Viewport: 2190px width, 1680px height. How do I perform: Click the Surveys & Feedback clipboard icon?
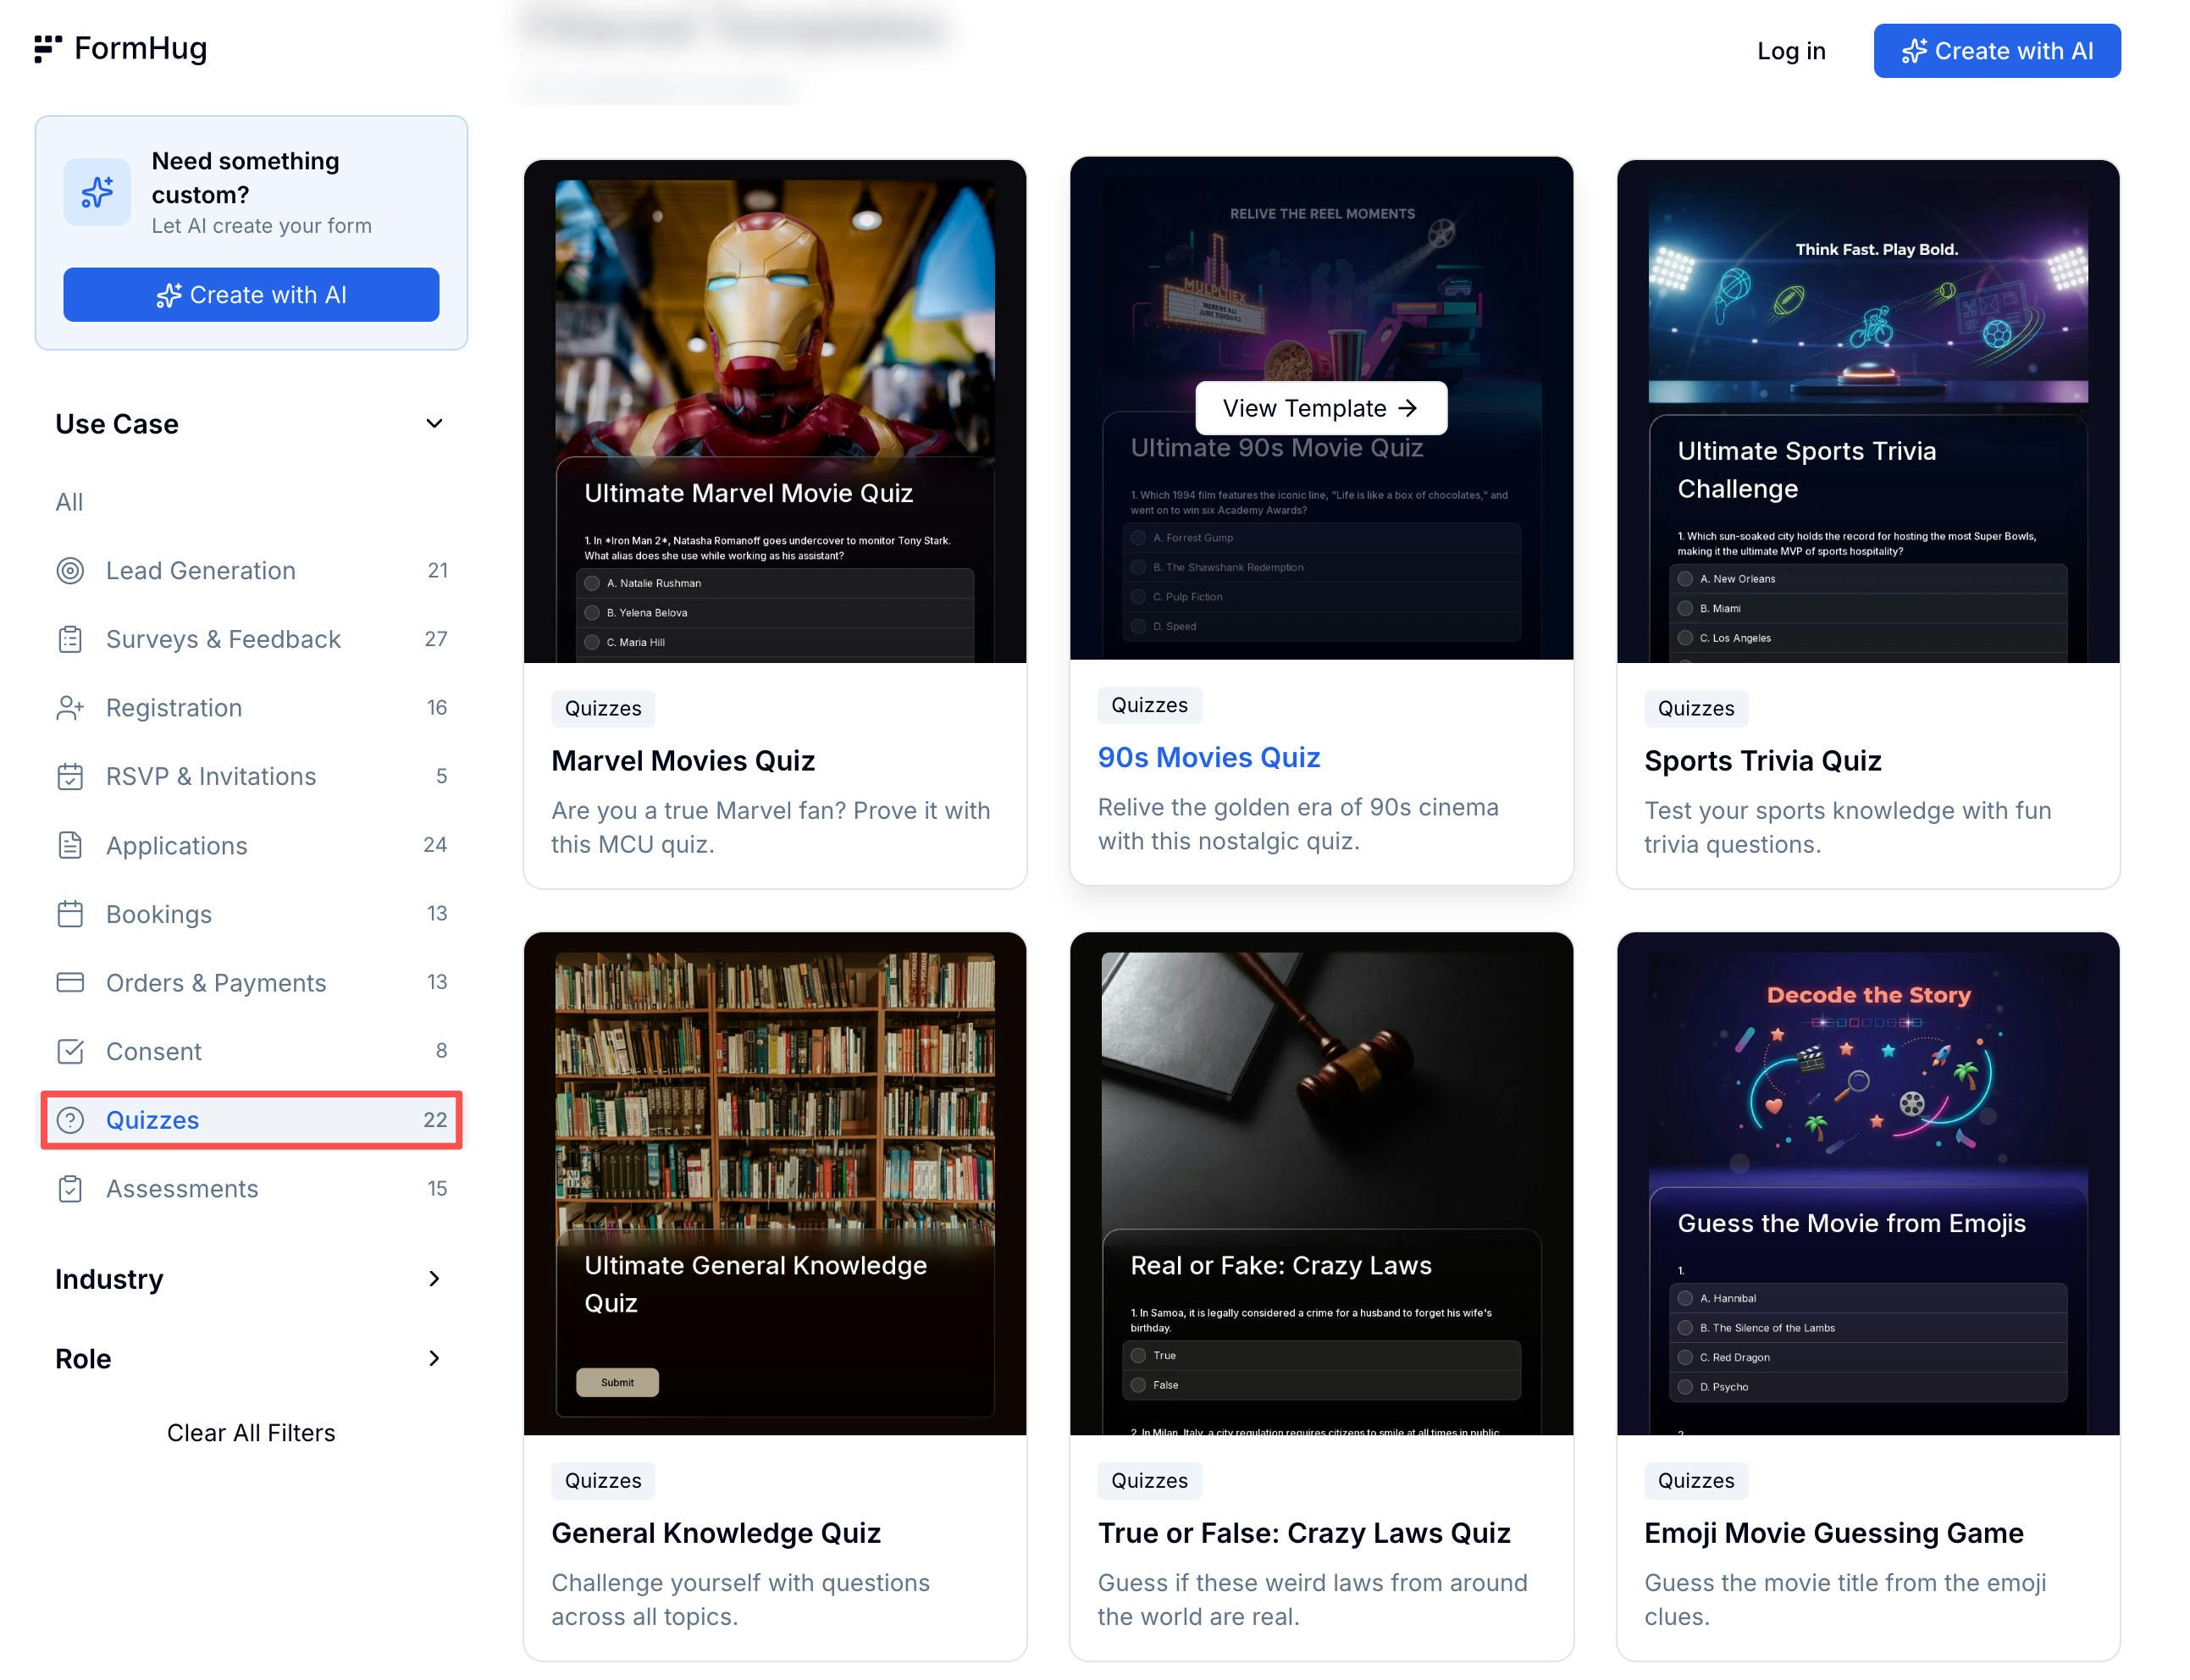tap(71, 639)
